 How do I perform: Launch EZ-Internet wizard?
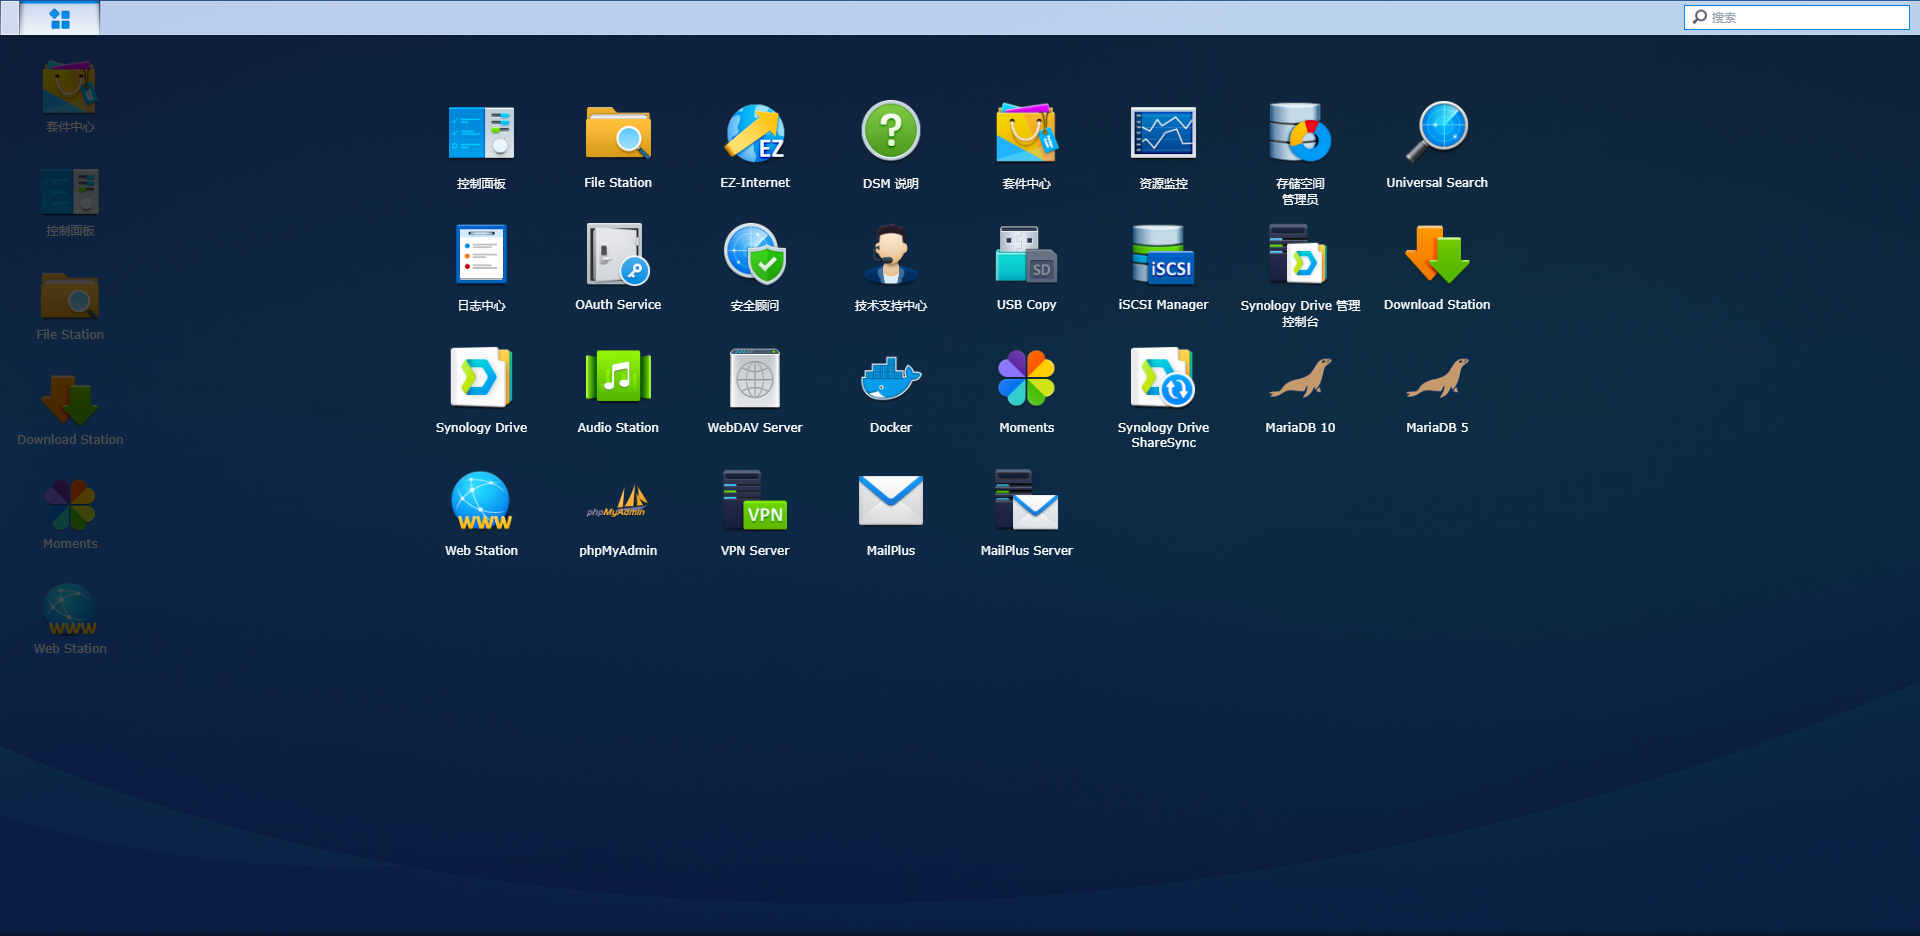(755, 134)
